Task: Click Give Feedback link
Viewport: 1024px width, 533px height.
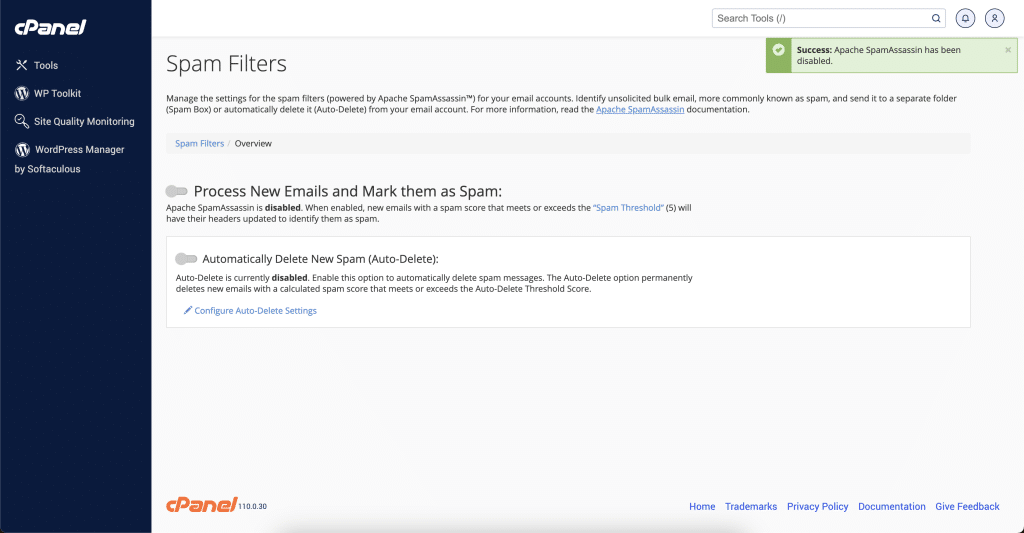Action: pyautogui.click(x=967, y=506)
